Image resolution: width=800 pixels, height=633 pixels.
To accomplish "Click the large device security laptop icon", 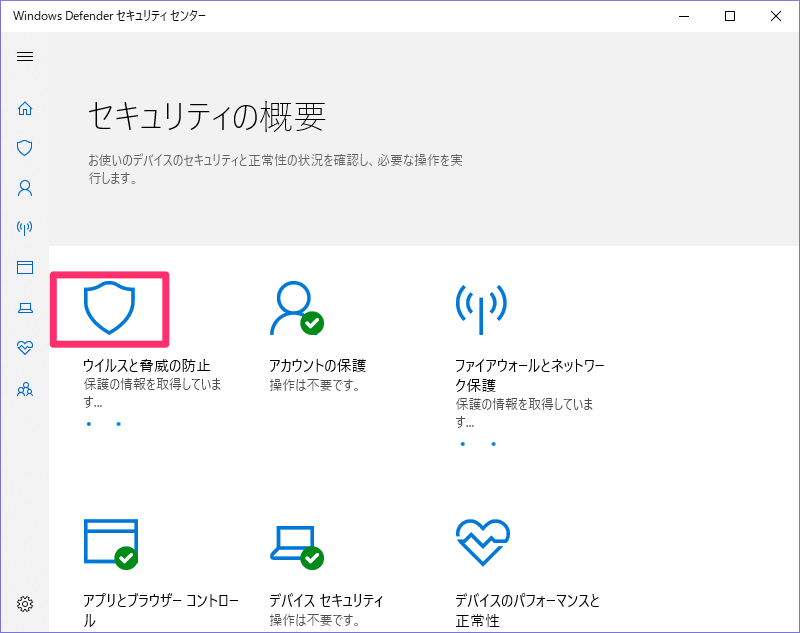I will [297, 547].
